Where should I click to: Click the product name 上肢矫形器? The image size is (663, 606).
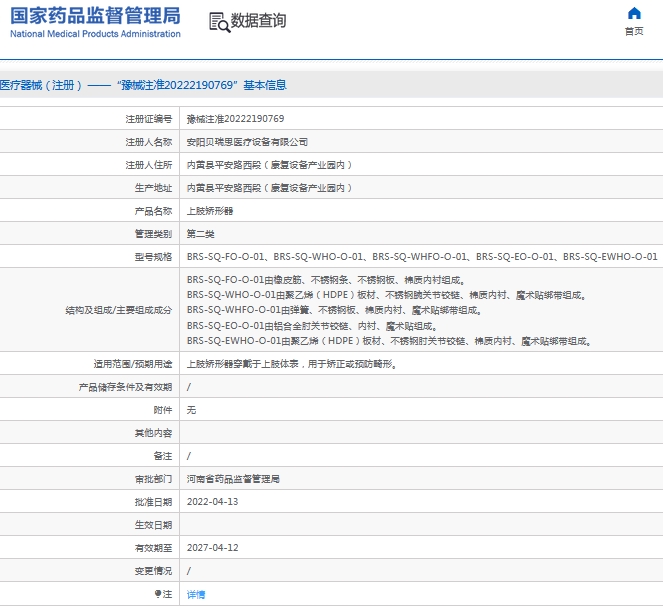[x=210, y=211]
